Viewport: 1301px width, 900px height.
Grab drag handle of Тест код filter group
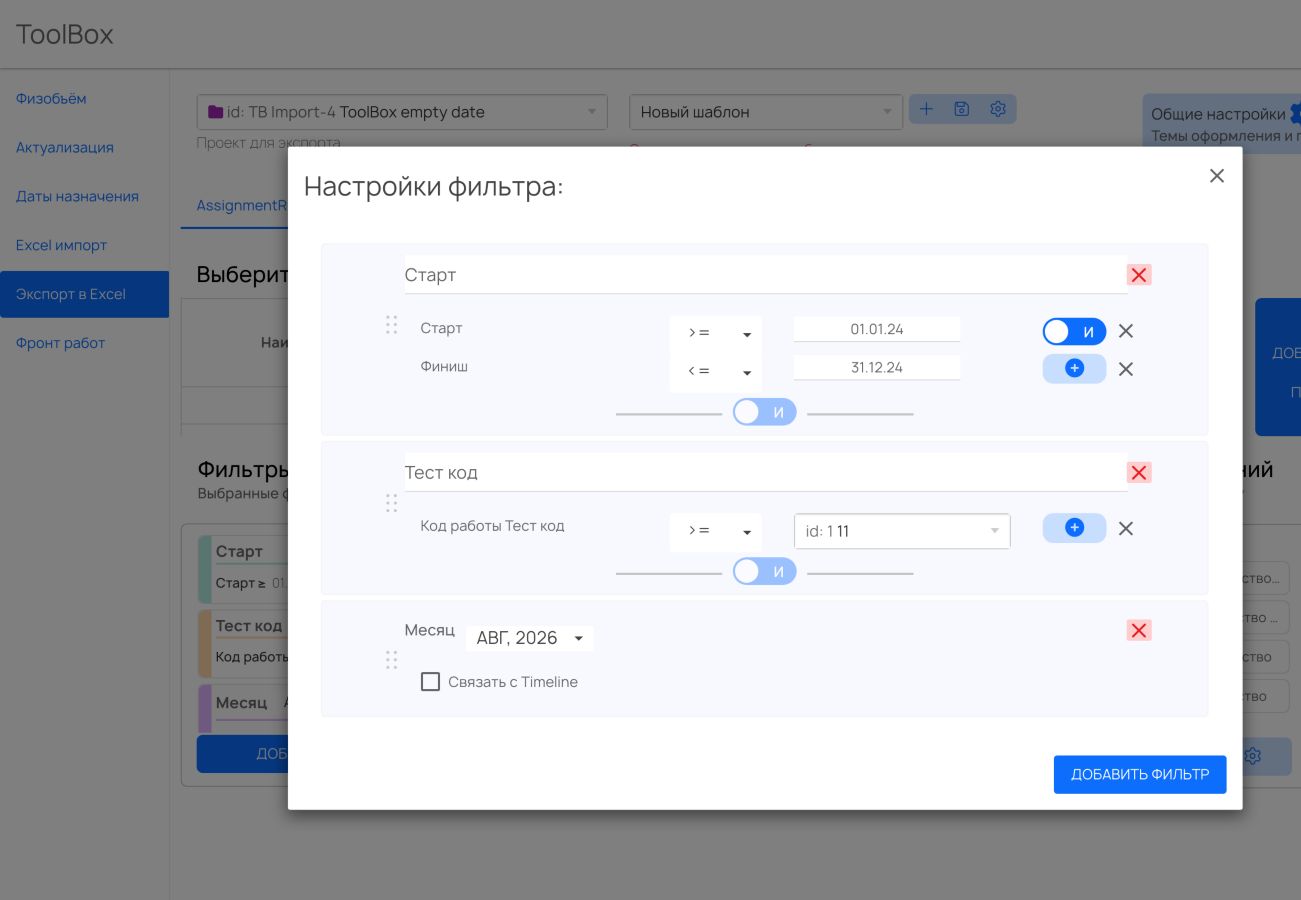point(392,503)
